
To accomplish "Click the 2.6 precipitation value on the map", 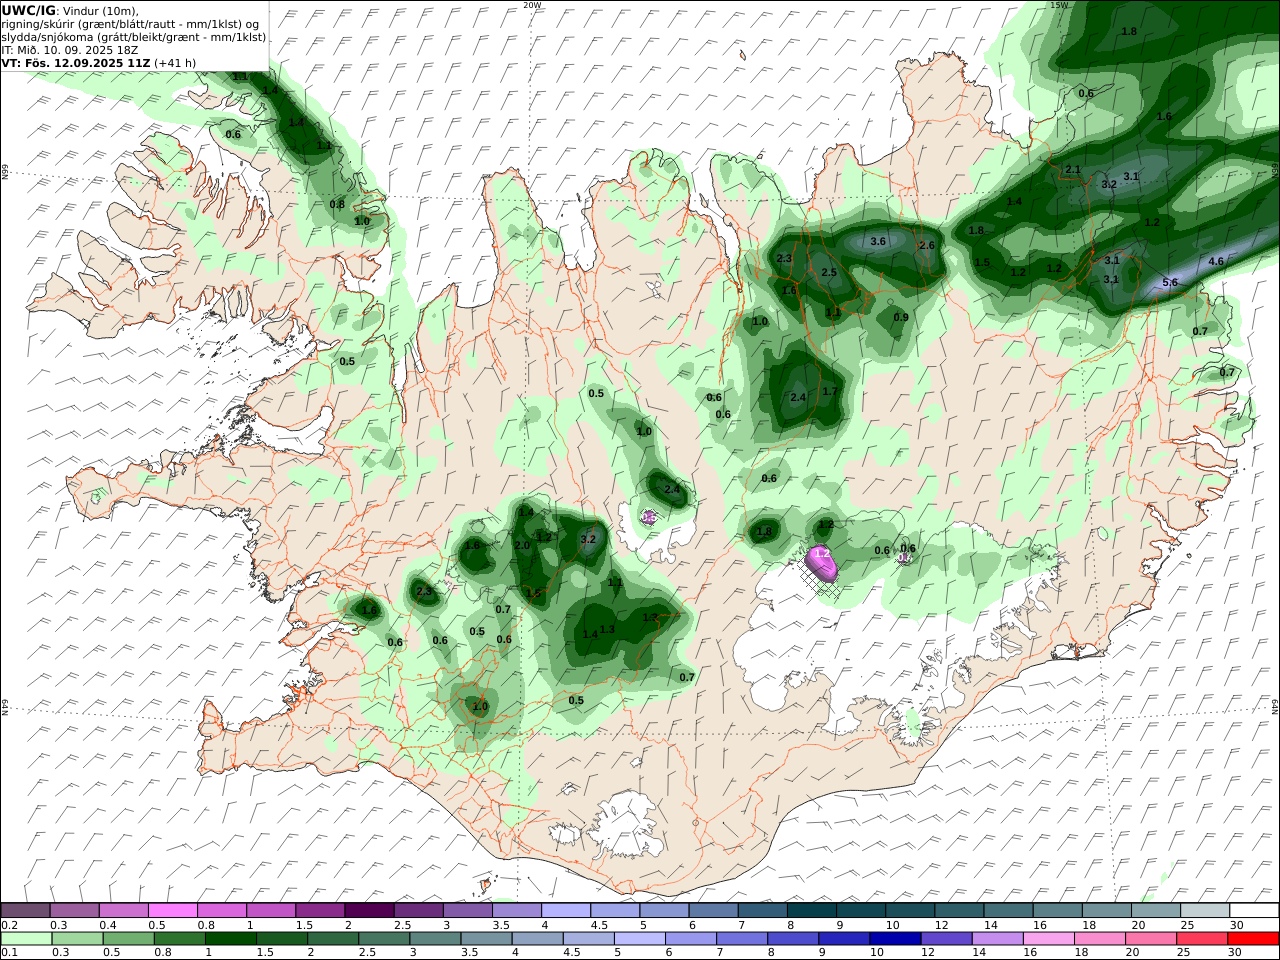I will (x=926, y=245).
